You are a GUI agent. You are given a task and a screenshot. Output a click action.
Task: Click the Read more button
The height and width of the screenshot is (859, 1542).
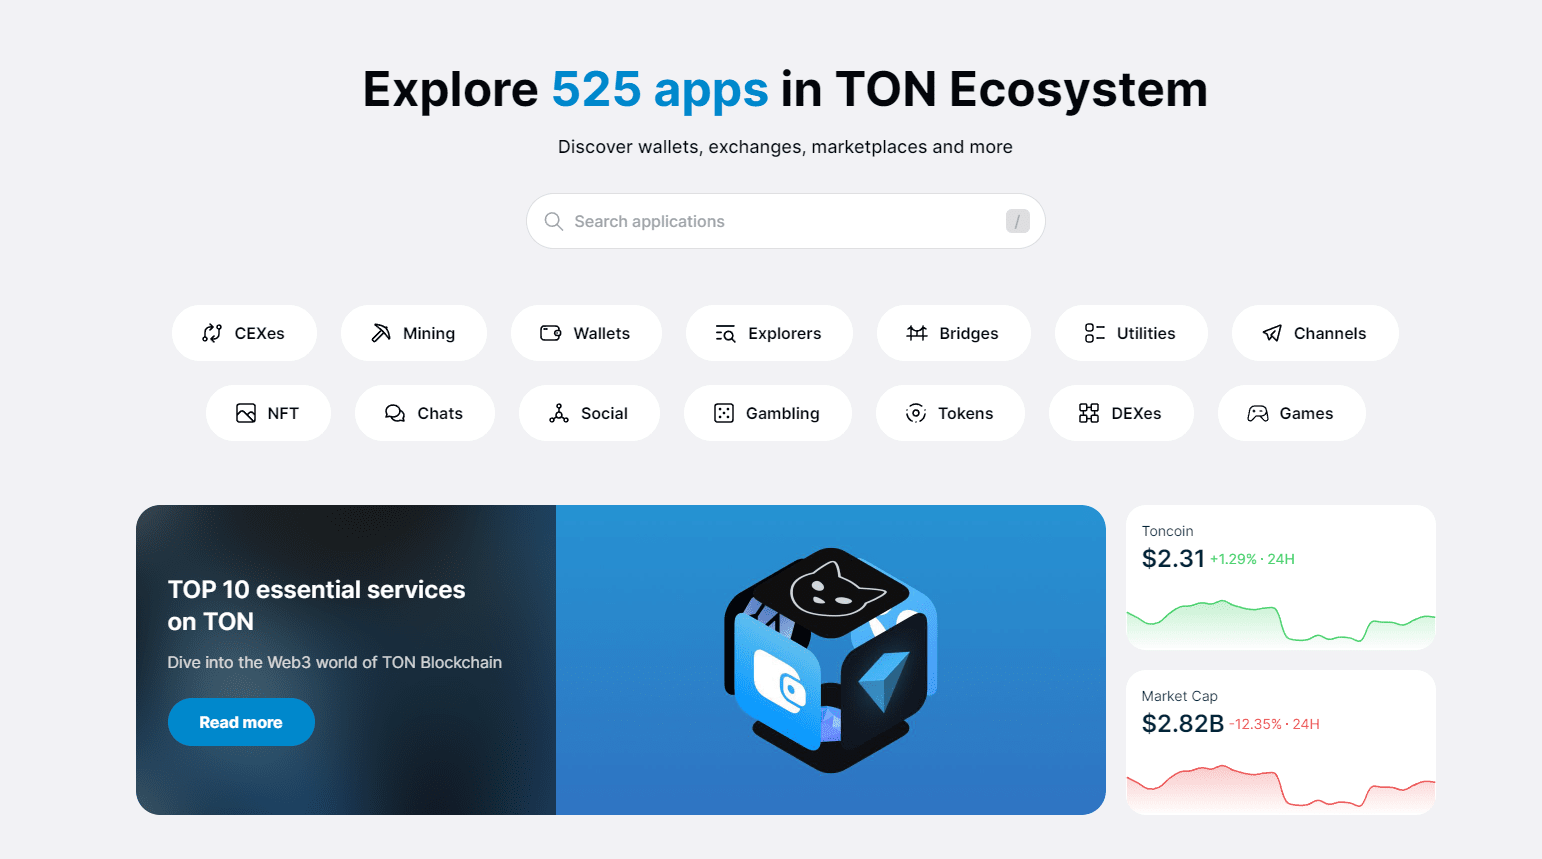tap(241, 722)
